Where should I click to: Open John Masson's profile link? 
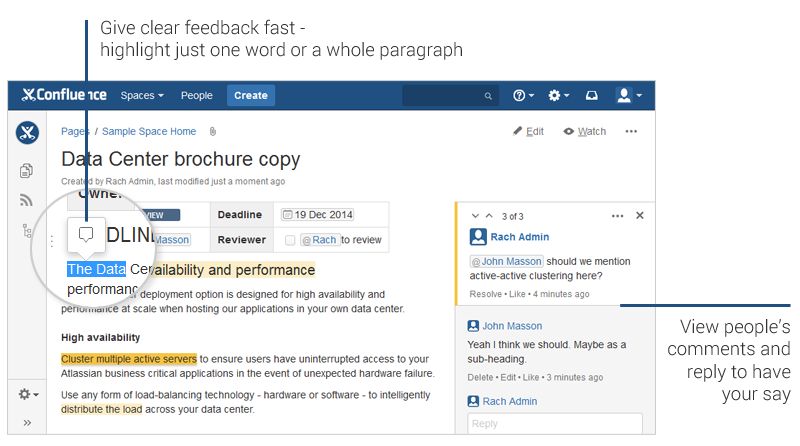click(x=512, y=326)
